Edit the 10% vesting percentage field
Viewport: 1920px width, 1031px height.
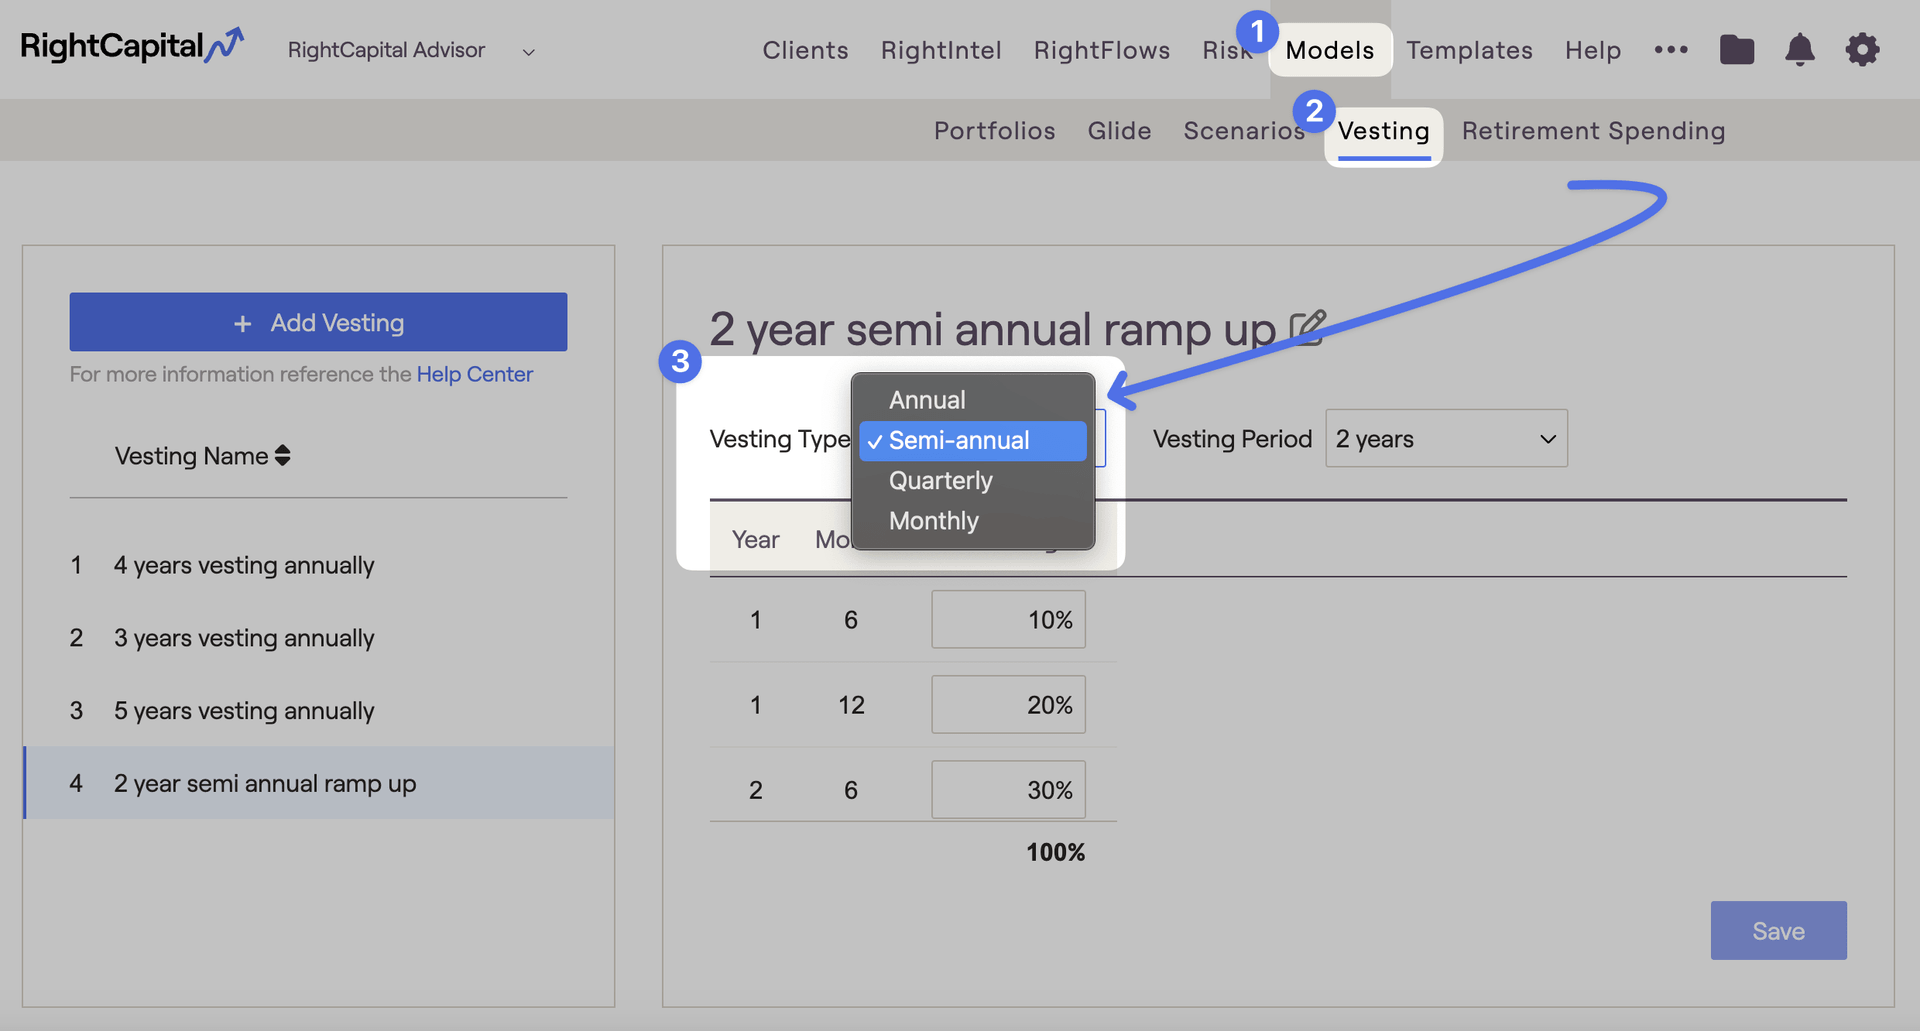pyautogui.click(x=1008, y=619)
